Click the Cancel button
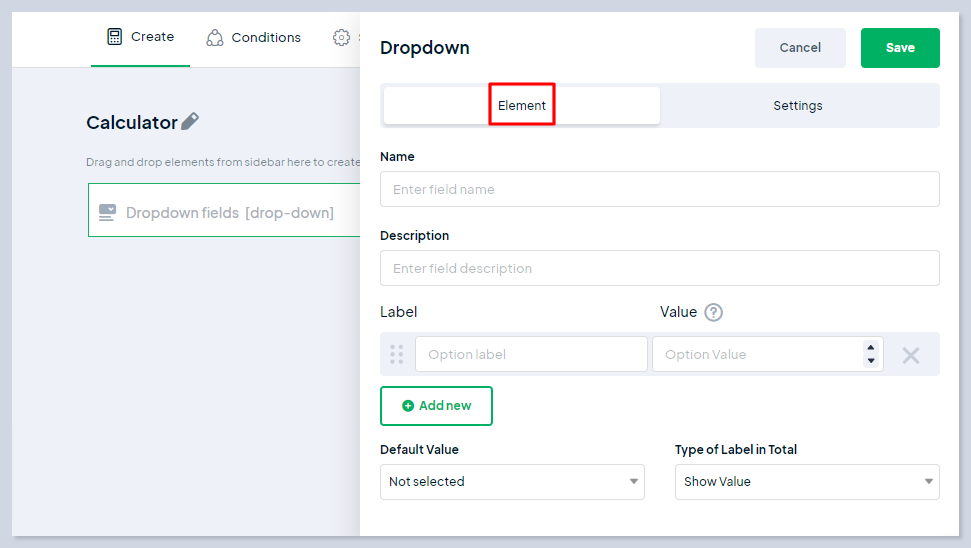 (x=800, y=48)
